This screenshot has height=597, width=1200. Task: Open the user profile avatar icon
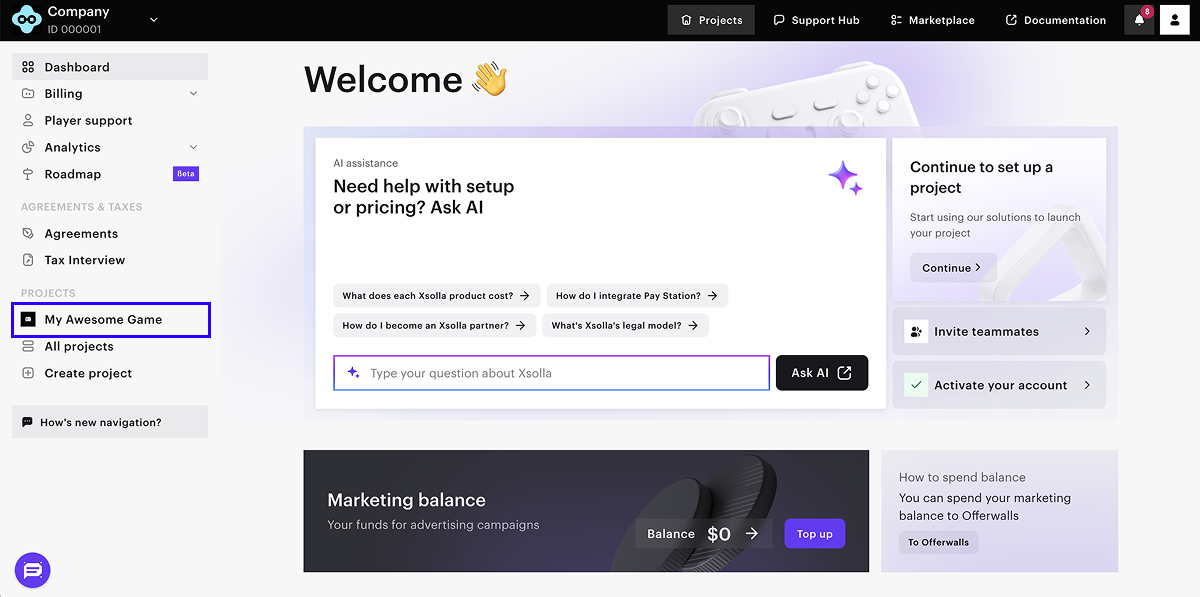pos(1174,20)
